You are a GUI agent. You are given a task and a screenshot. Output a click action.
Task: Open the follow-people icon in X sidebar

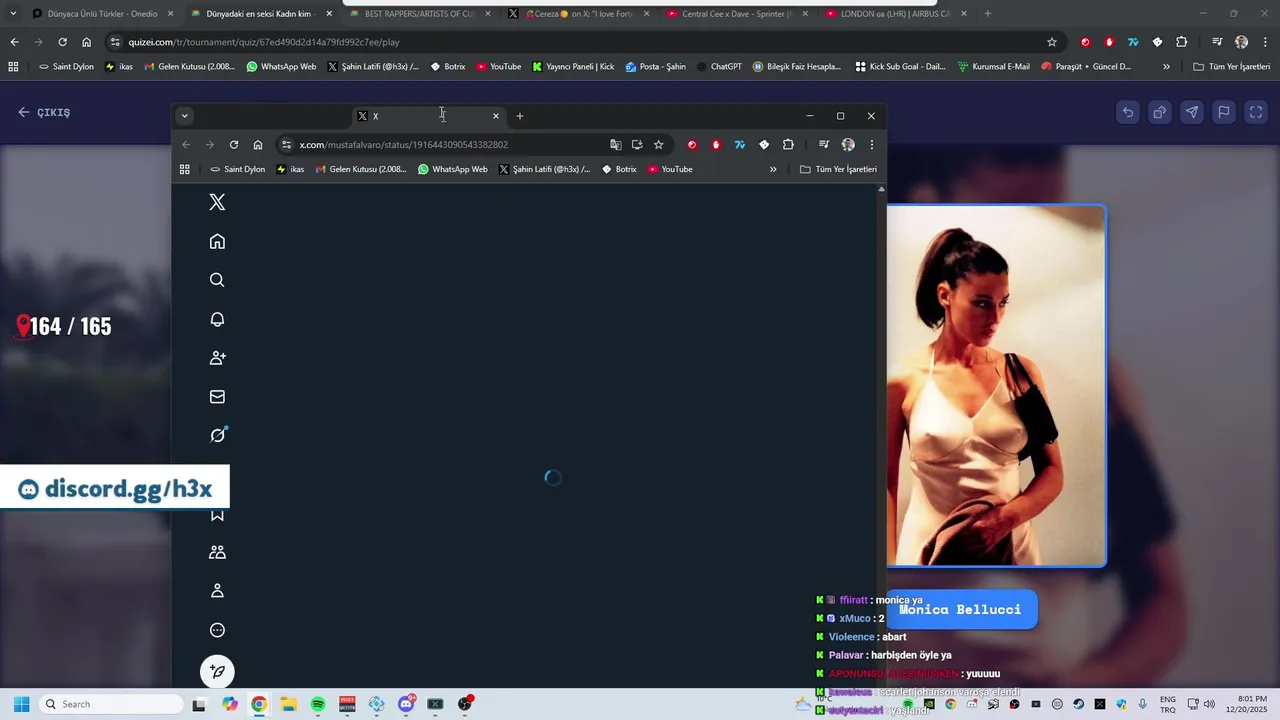[x=217, y=358]
